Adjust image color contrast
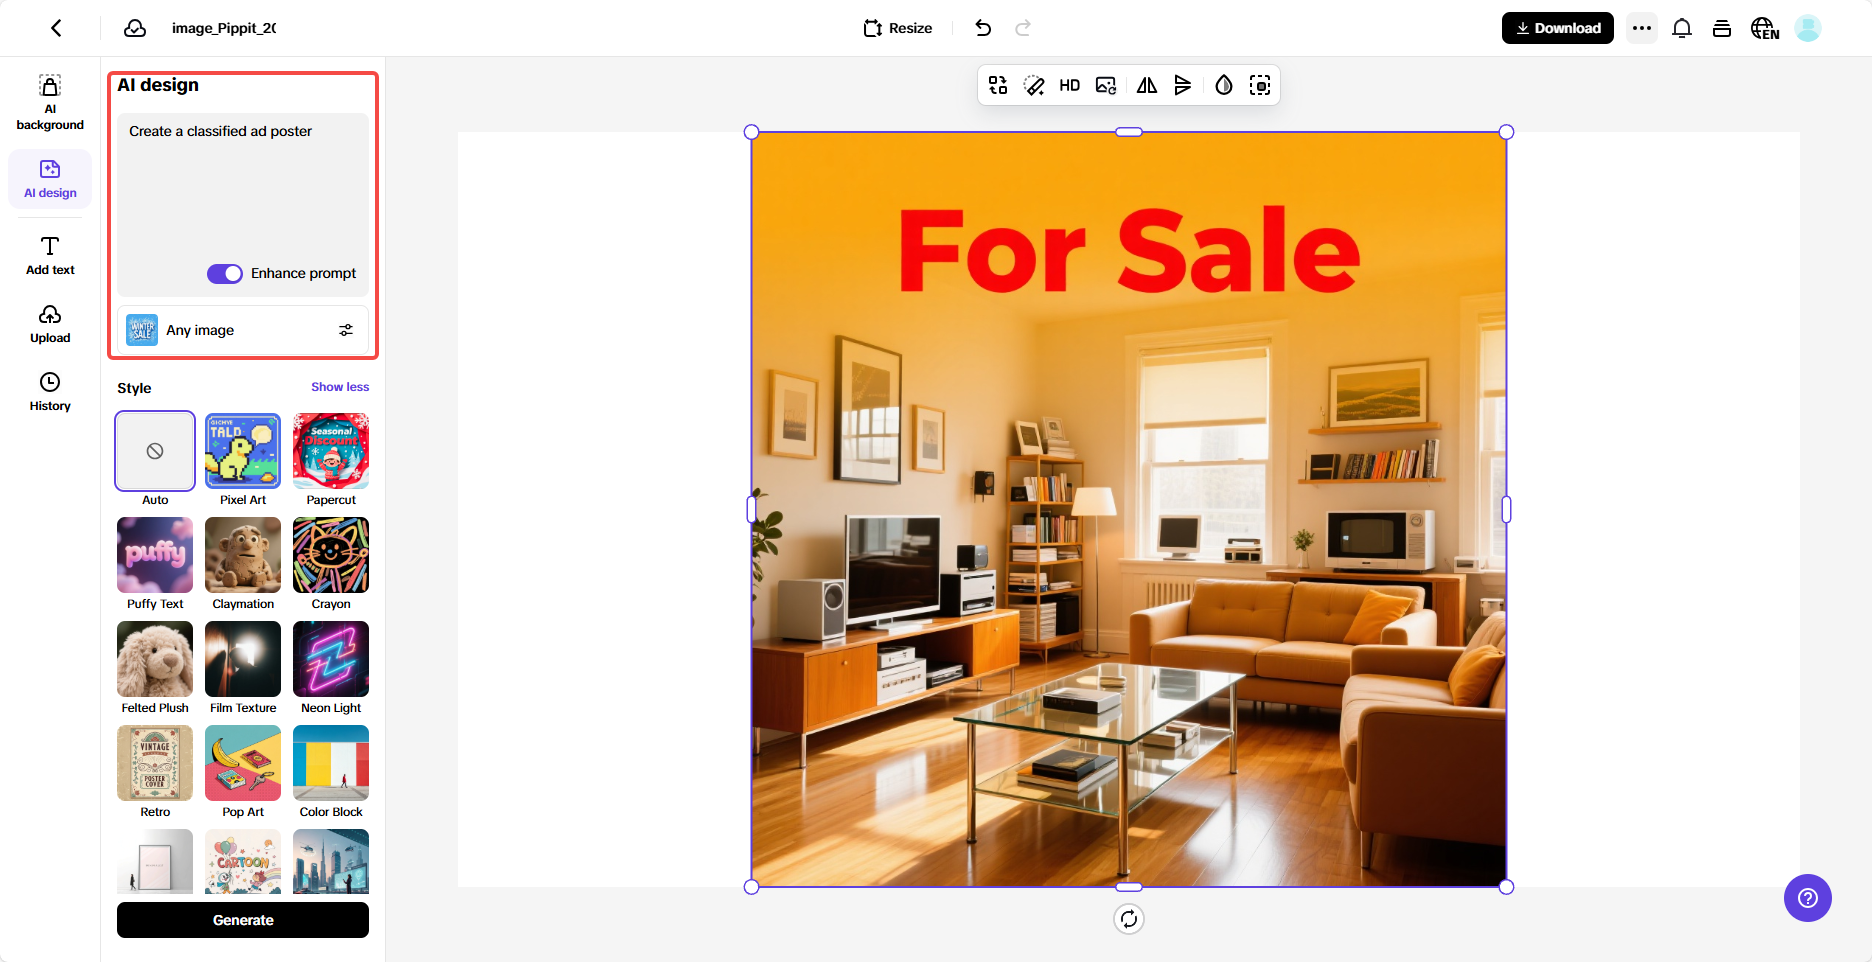 (x=1223, y=85)
